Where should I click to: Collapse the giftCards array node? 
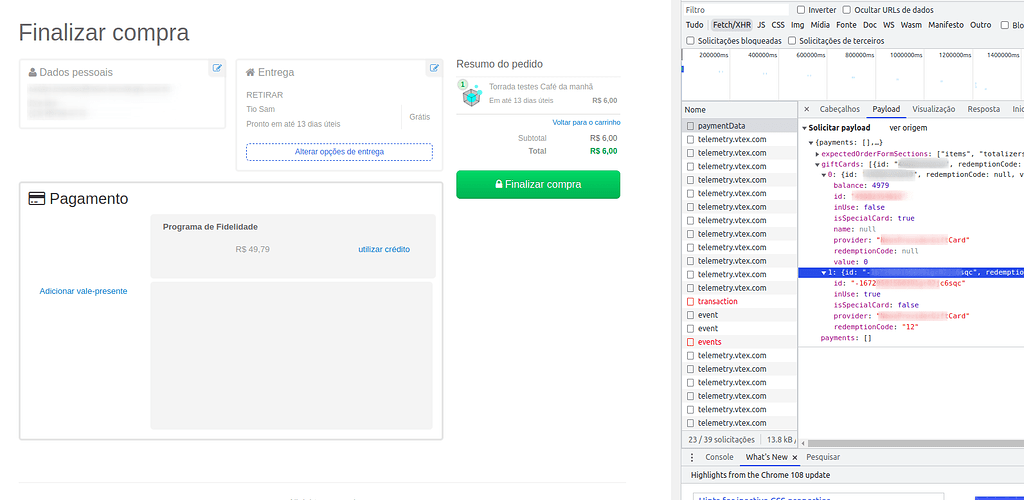click(x=818, y=164)
